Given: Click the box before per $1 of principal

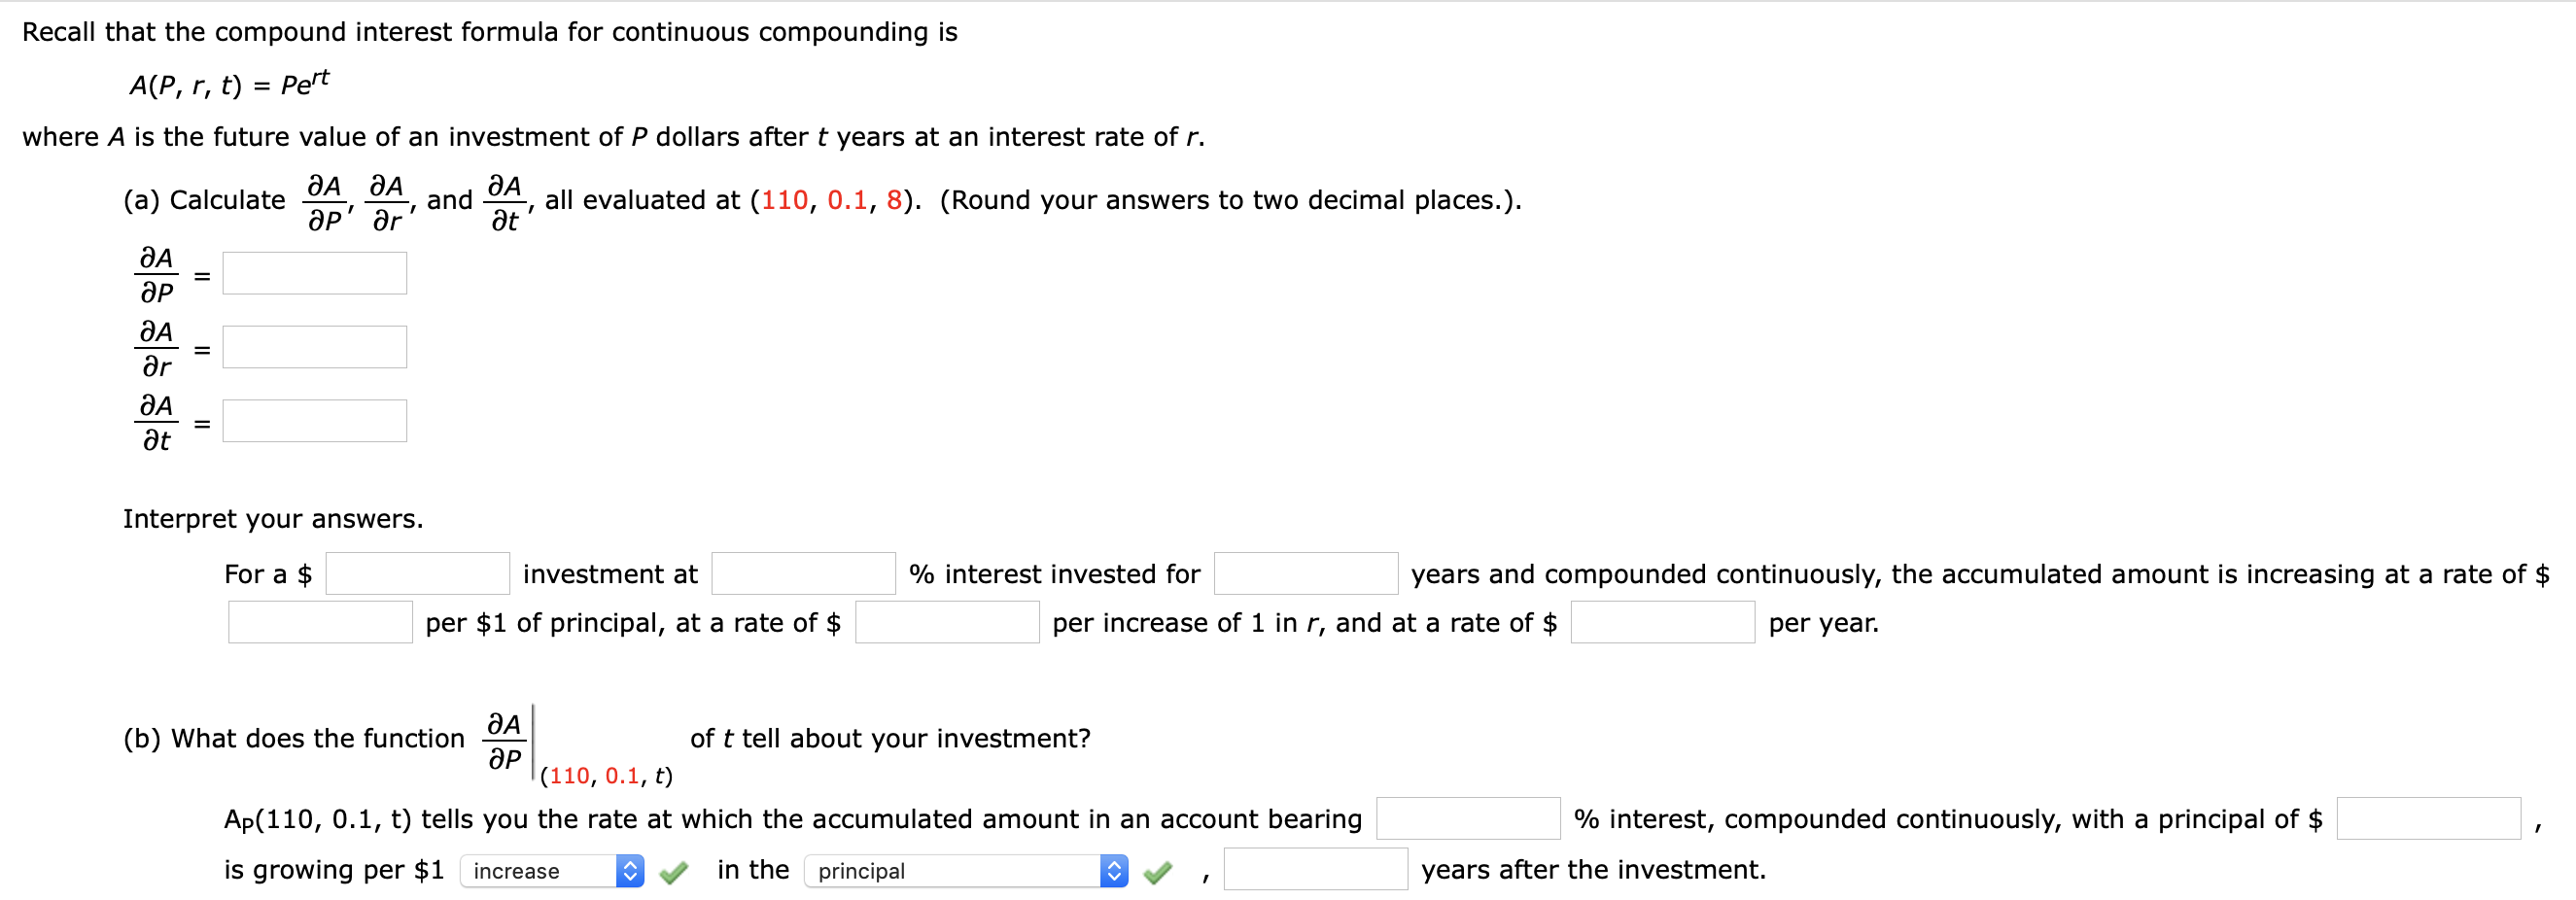Looking at the screenshot, I should coord(320,622).
